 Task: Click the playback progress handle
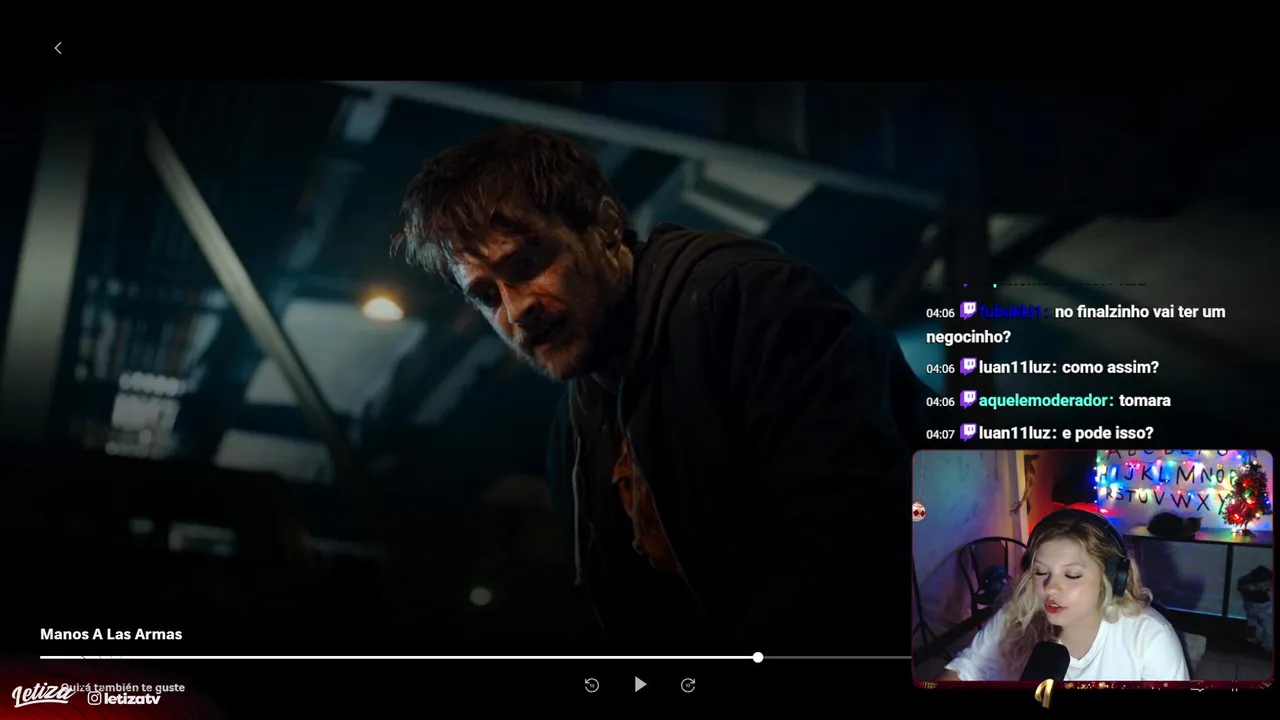coord(758,657)
